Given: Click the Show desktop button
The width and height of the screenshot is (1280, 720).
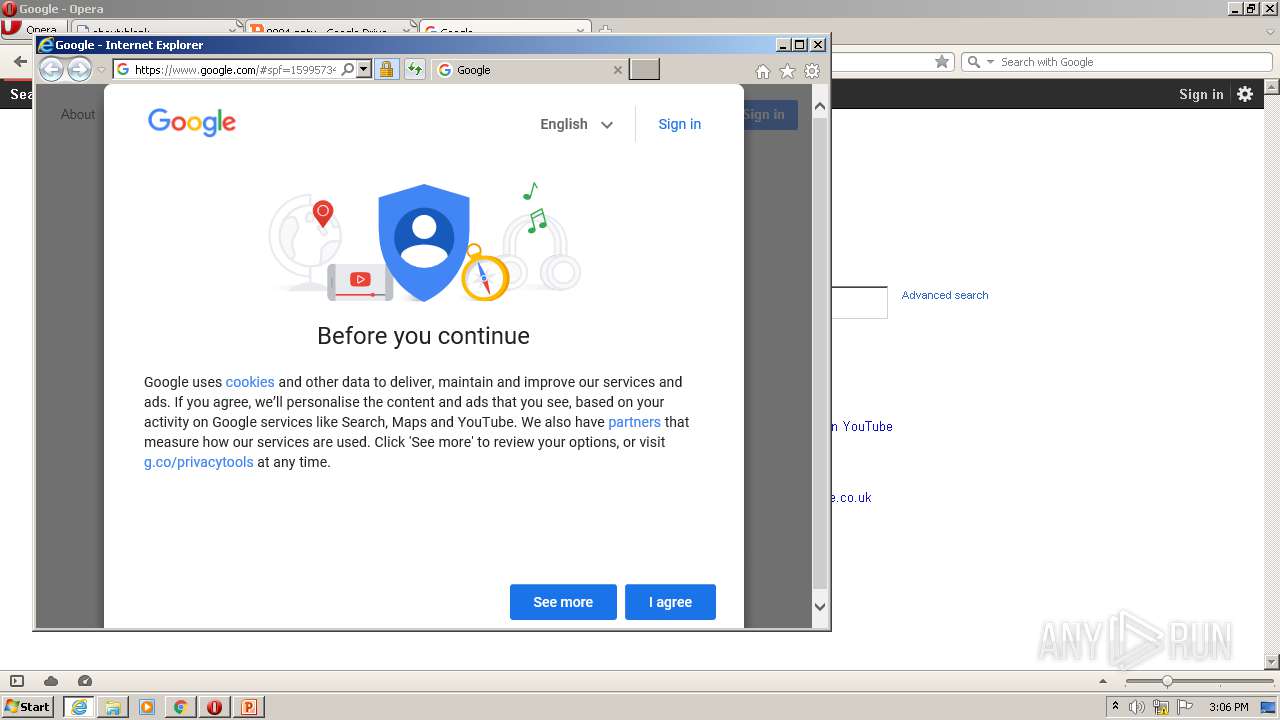Looking at the screenshot, I should [1270, 707].
